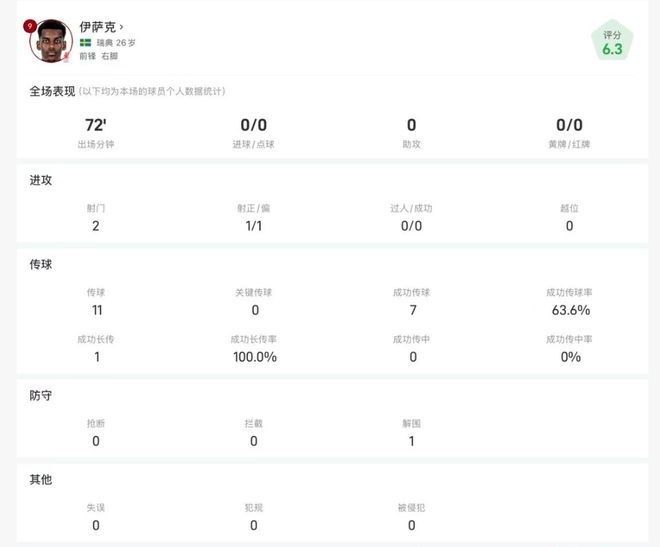The width and height of the screenshot is (660, 547).
Task: Click the 解围 stat label
Action: click(412, 423)
